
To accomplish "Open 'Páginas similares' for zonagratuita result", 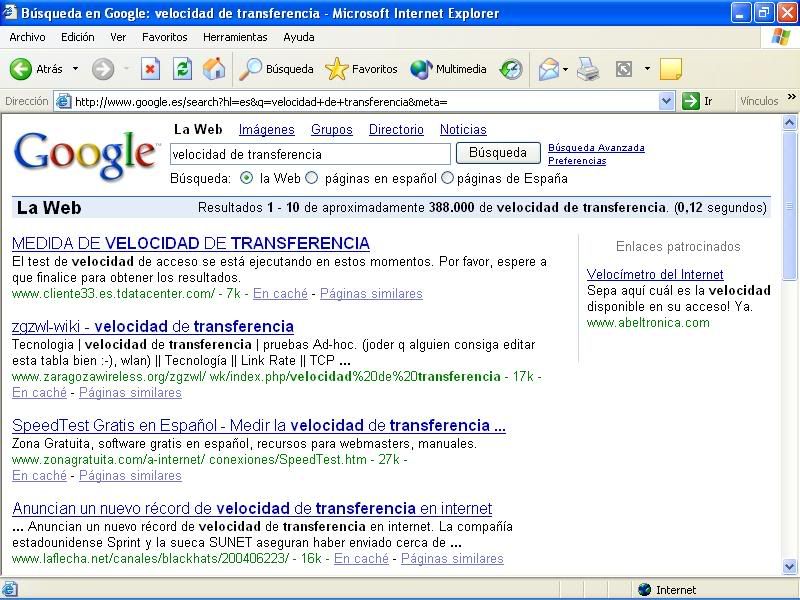I will 130,476.
